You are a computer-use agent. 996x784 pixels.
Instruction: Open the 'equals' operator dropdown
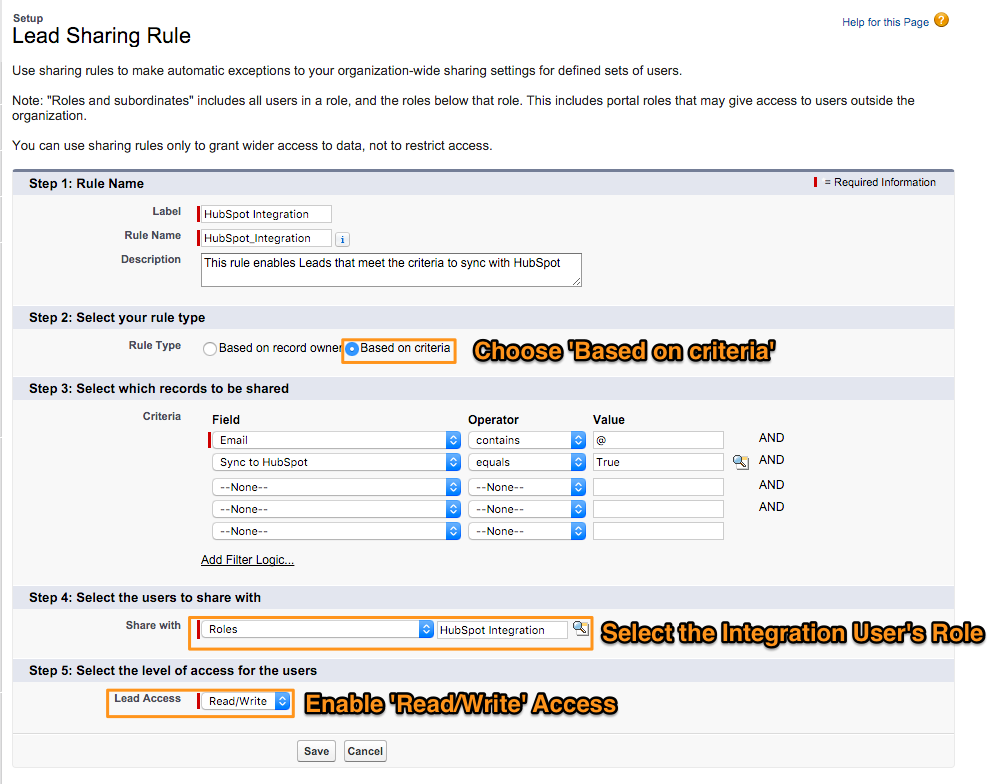527,462
